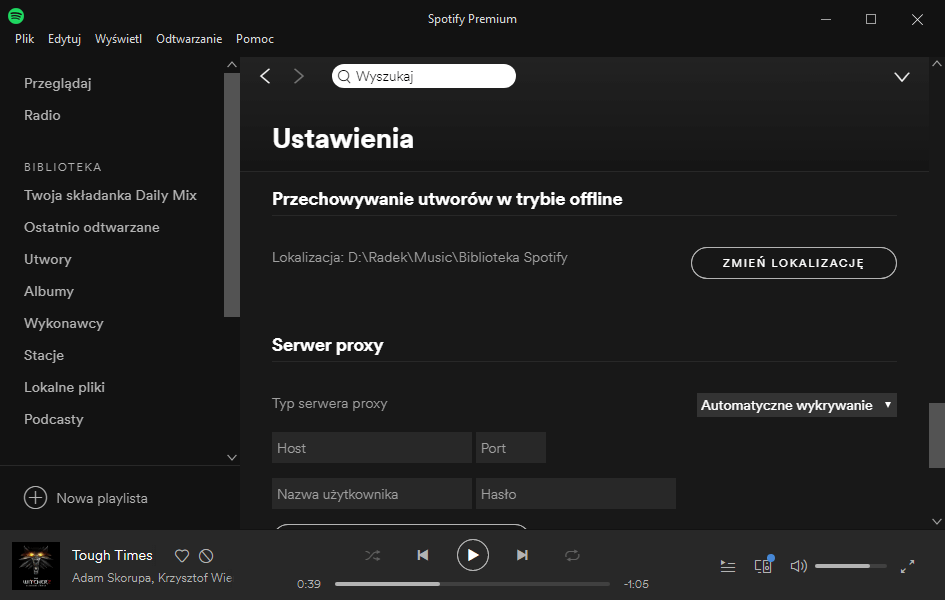The image size is (945, 600).
Task: Click the settings scrollbar thumb
Action: pyautogui.click(x=937, y=436)
